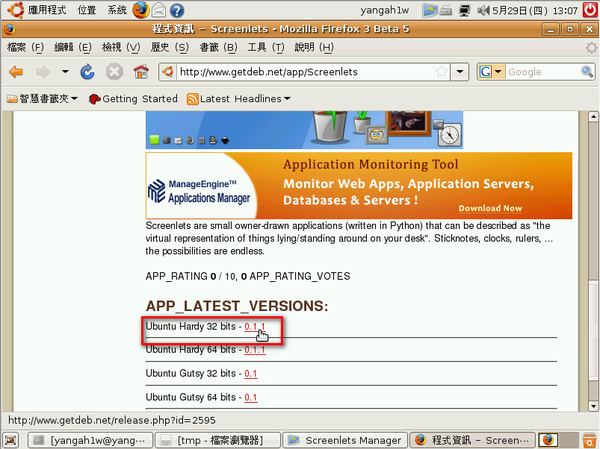The image size is (600, 449).
Task: Click the Google search input box
Action: tap(543, 72)
